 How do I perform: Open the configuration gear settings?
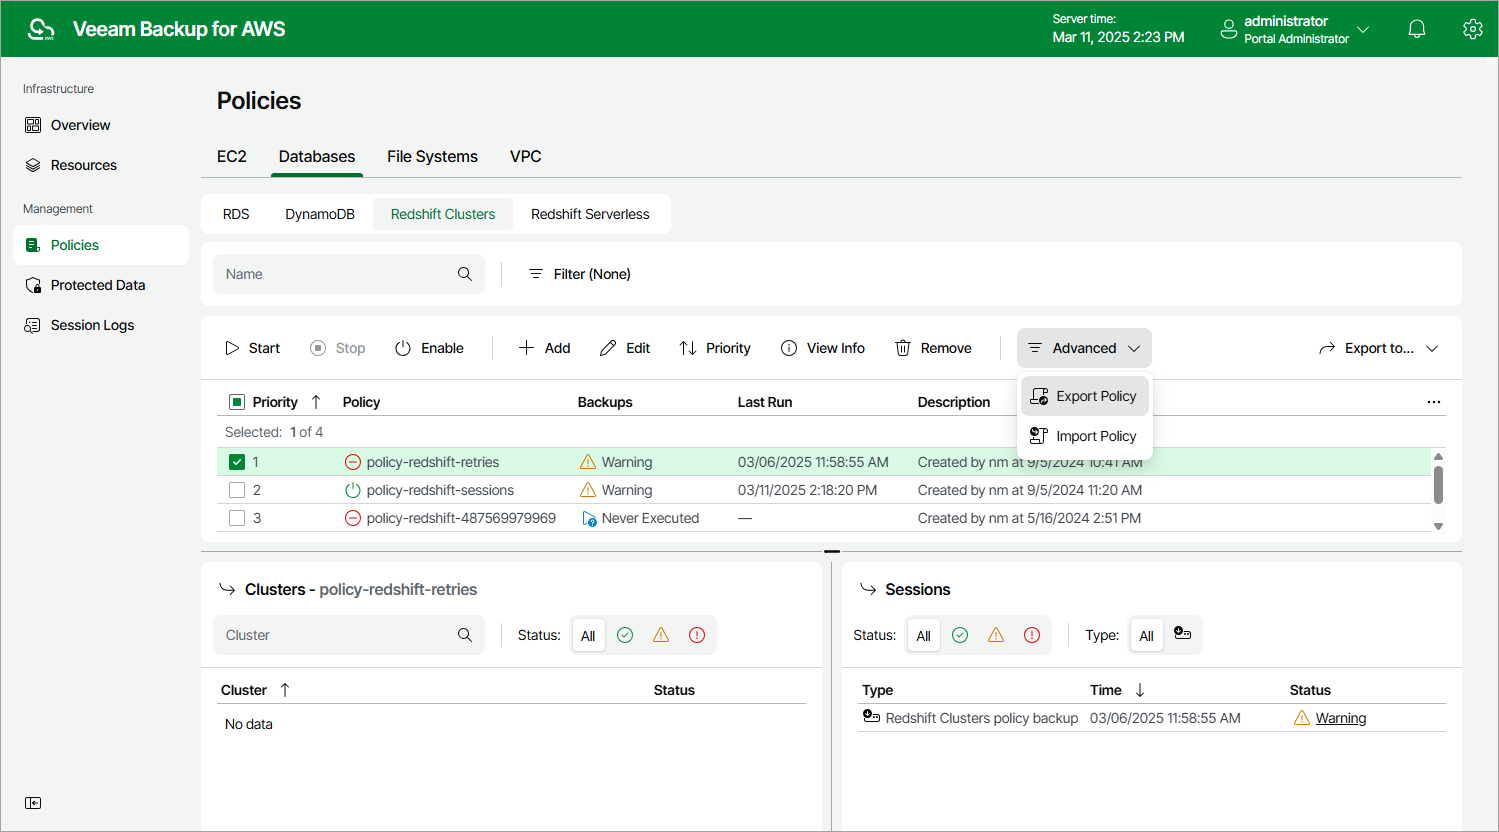pos(1472,29)
